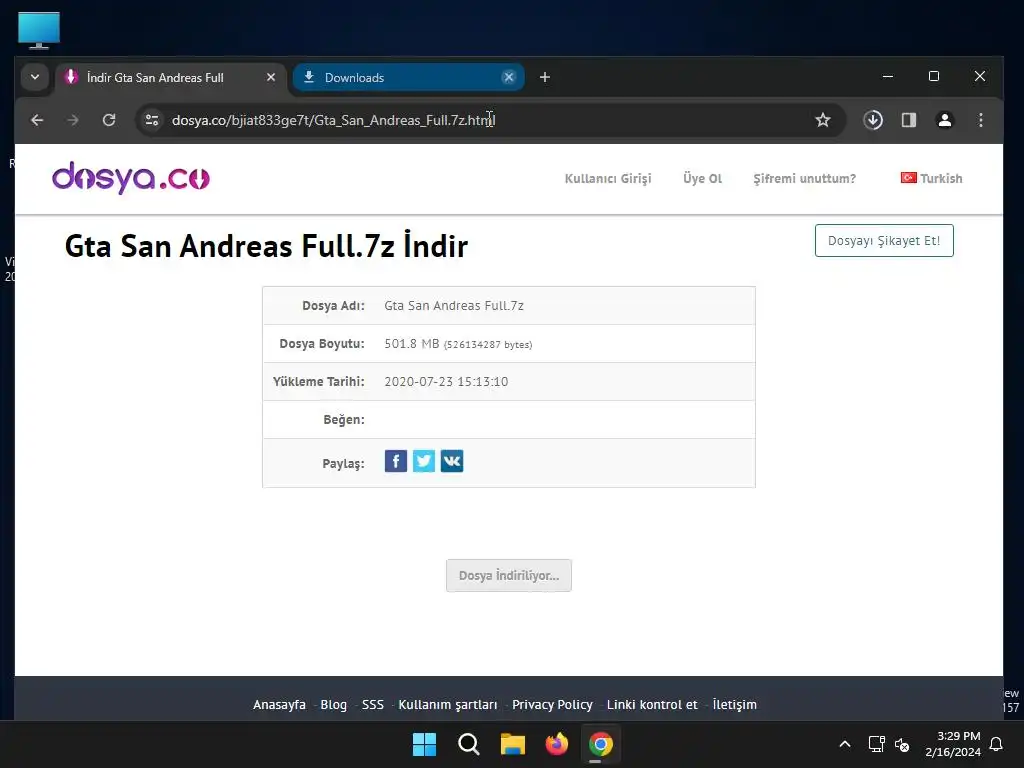Click the file size 501.8 MB

click(411, 344)
